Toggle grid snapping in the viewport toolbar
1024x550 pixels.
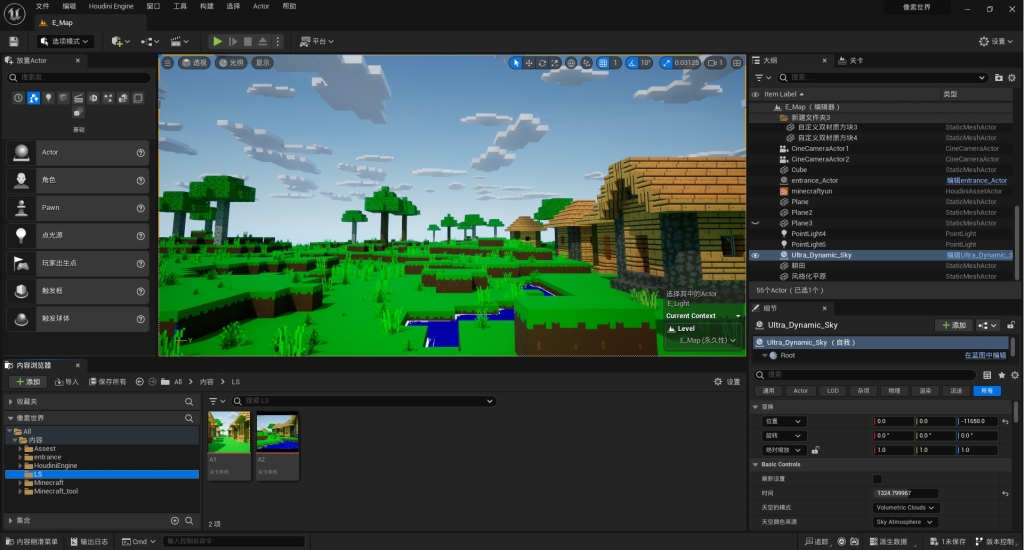(603, 63)
